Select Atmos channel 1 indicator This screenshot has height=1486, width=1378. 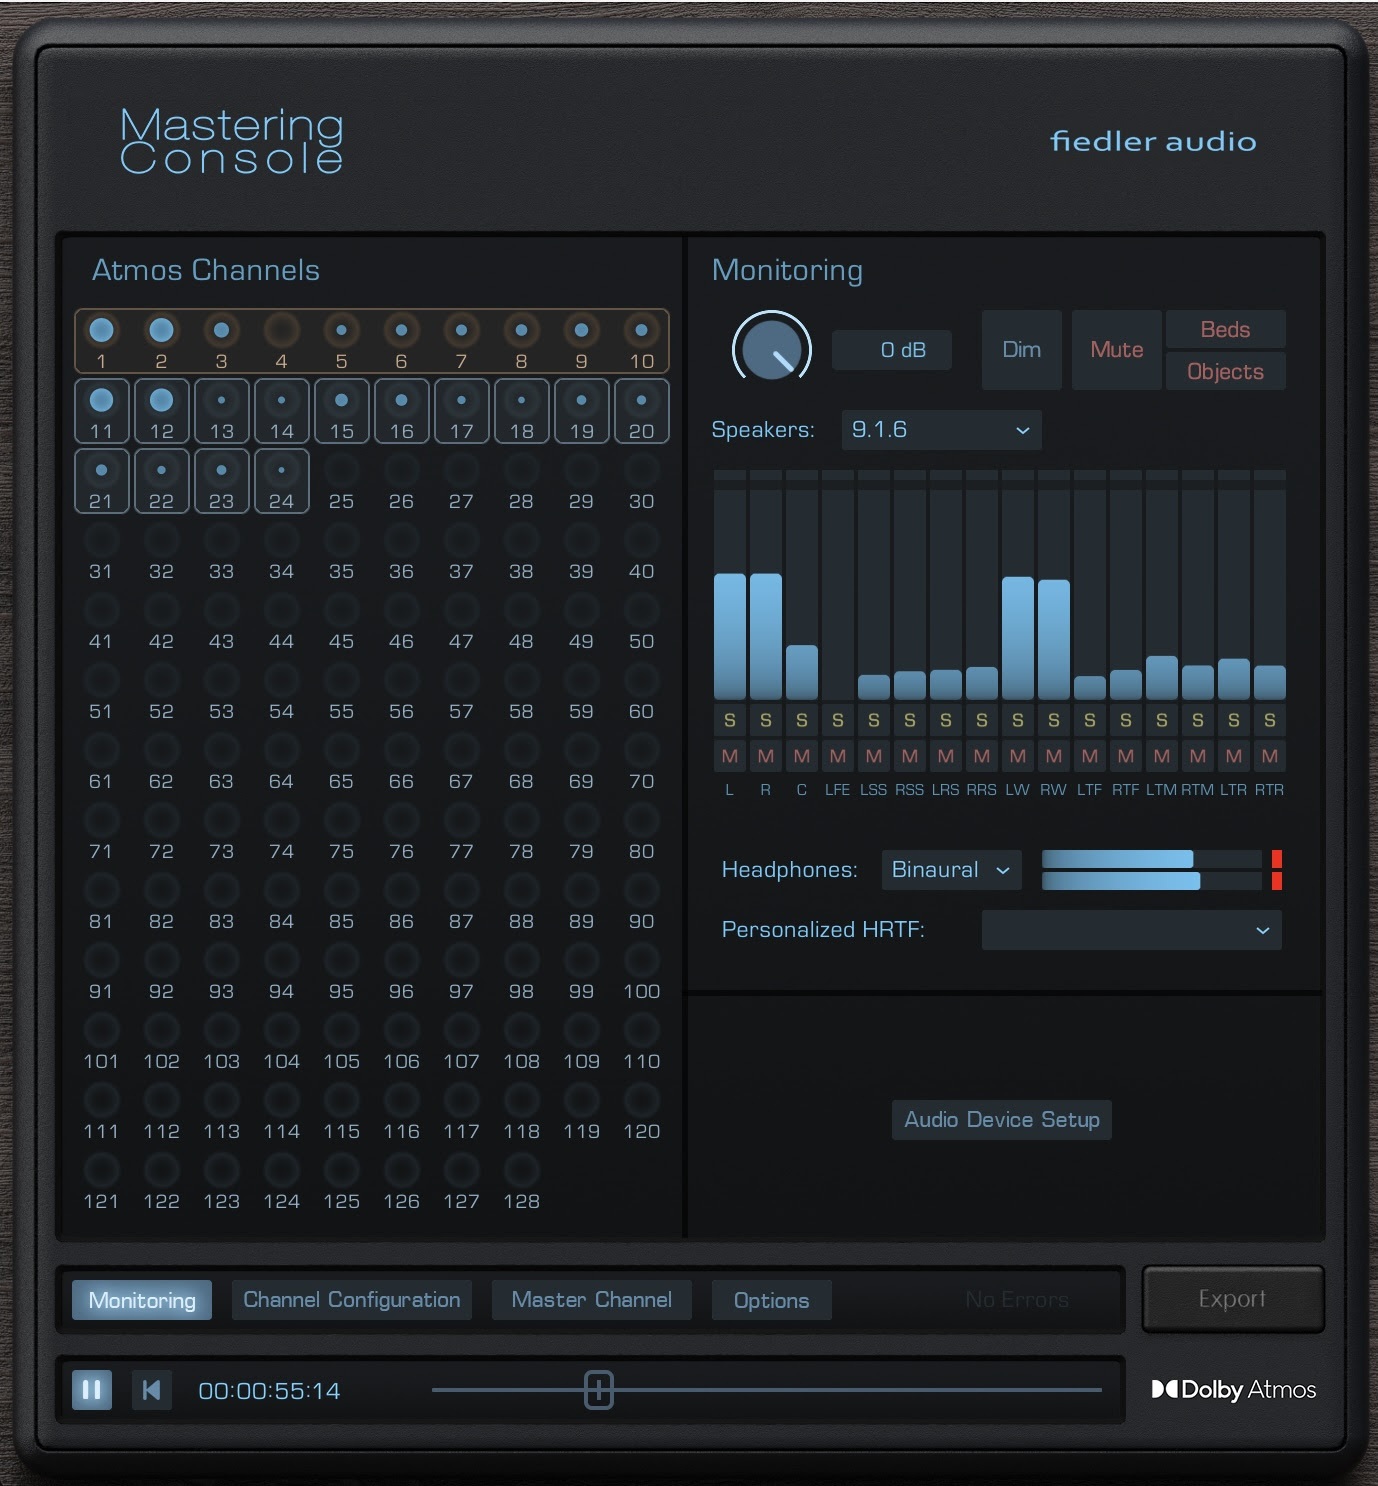point(100,330)
